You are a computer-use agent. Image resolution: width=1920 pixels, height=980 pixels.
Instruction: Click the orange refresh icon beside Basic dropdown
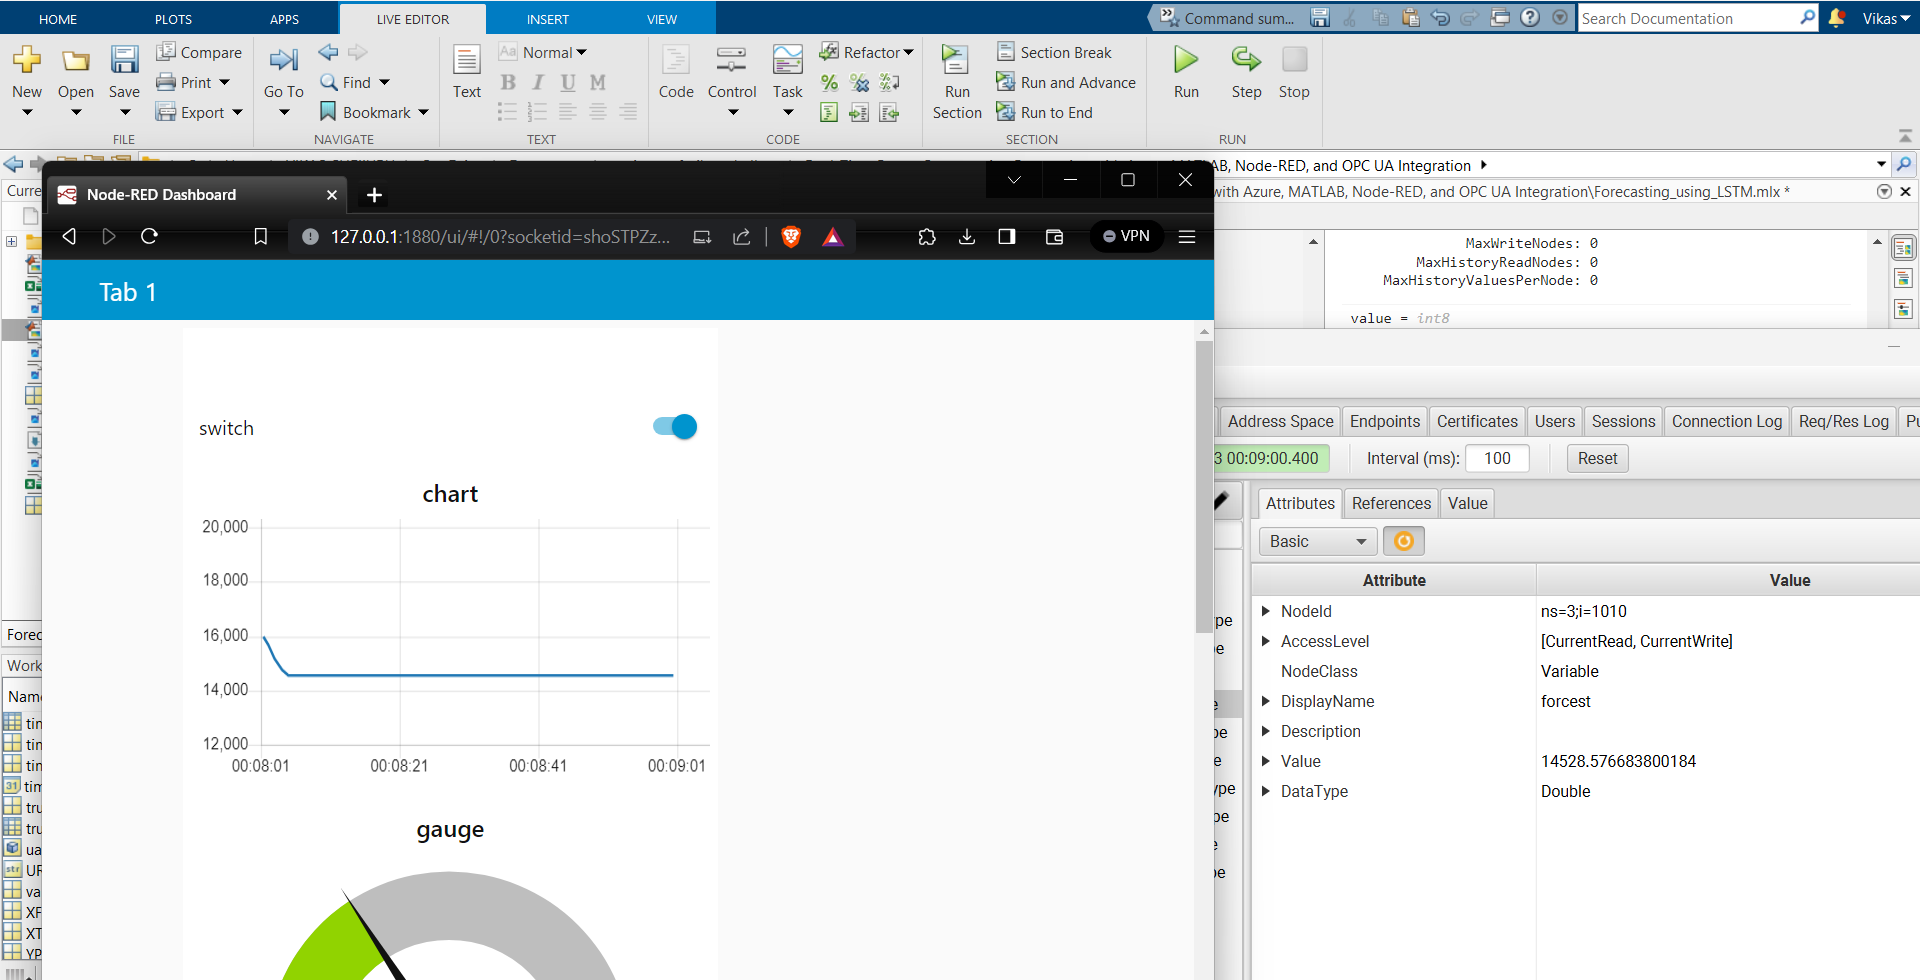(x=1404, y=541)
